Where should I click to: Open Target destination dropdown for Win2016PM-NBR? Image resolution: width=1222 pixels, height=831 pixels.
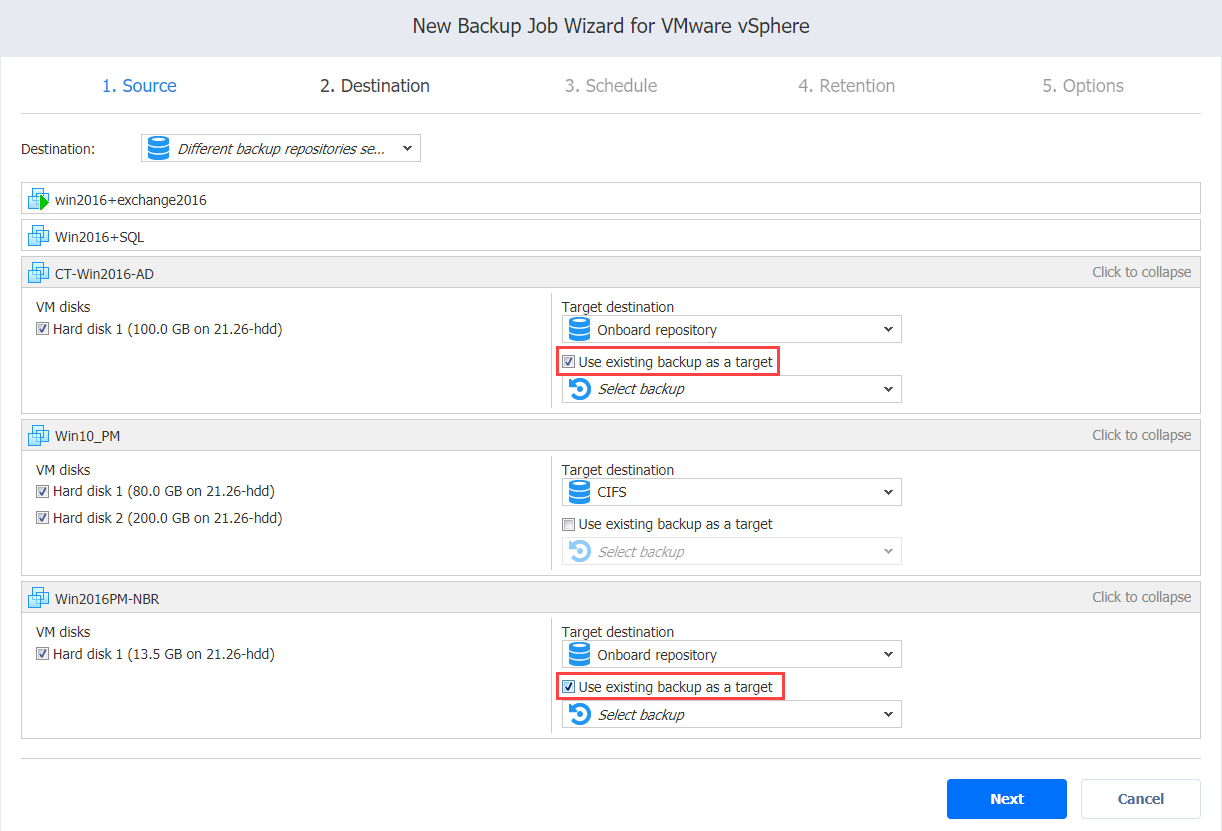(731, 655)
